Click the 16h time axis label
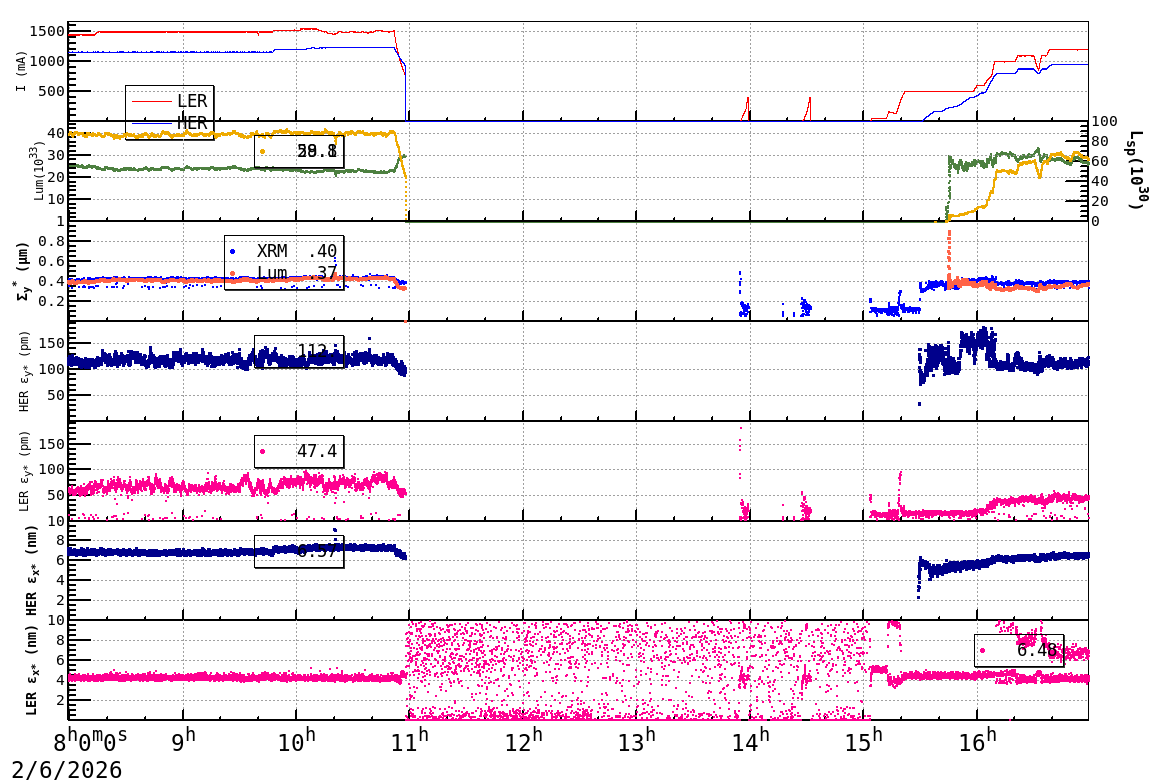This screenshot has width=1160, height=782. (977, 741)
